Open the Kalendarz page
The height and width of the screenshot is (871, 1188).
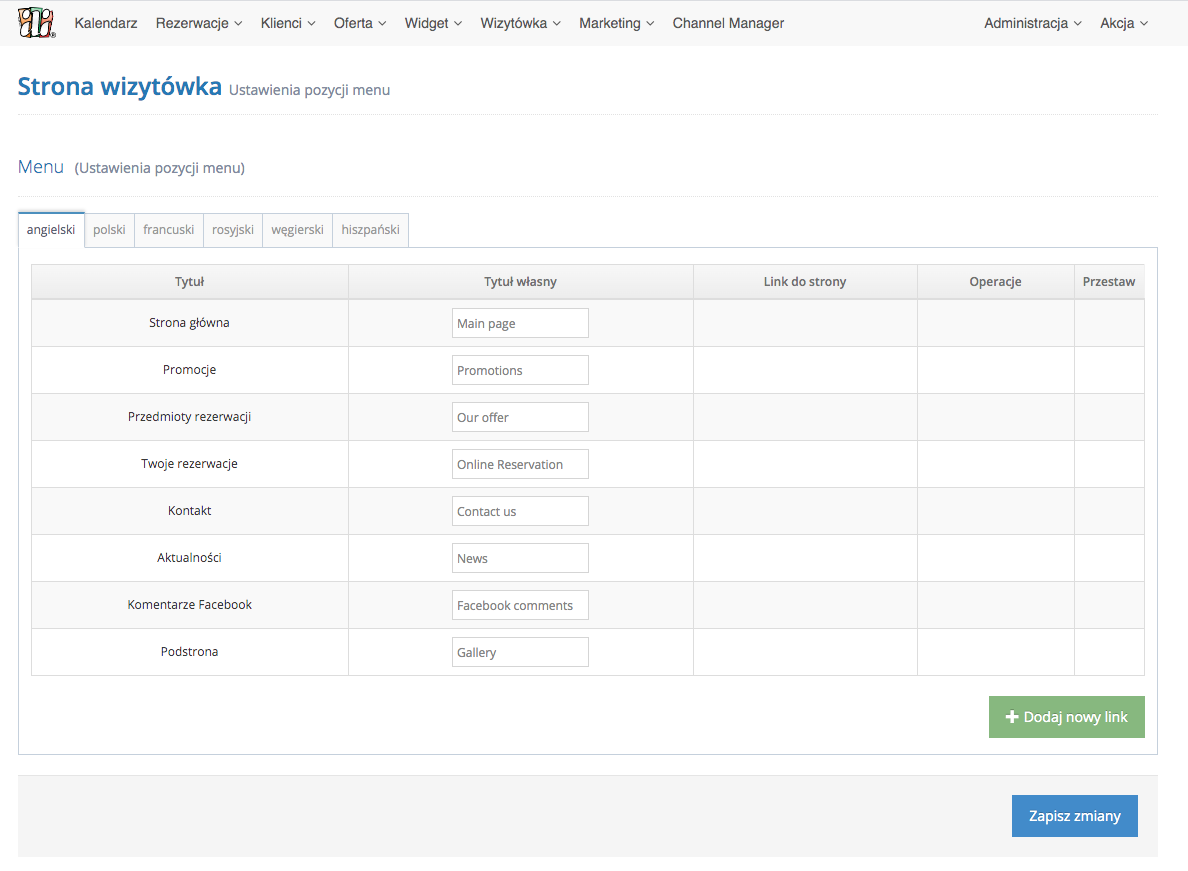point(106,23)
